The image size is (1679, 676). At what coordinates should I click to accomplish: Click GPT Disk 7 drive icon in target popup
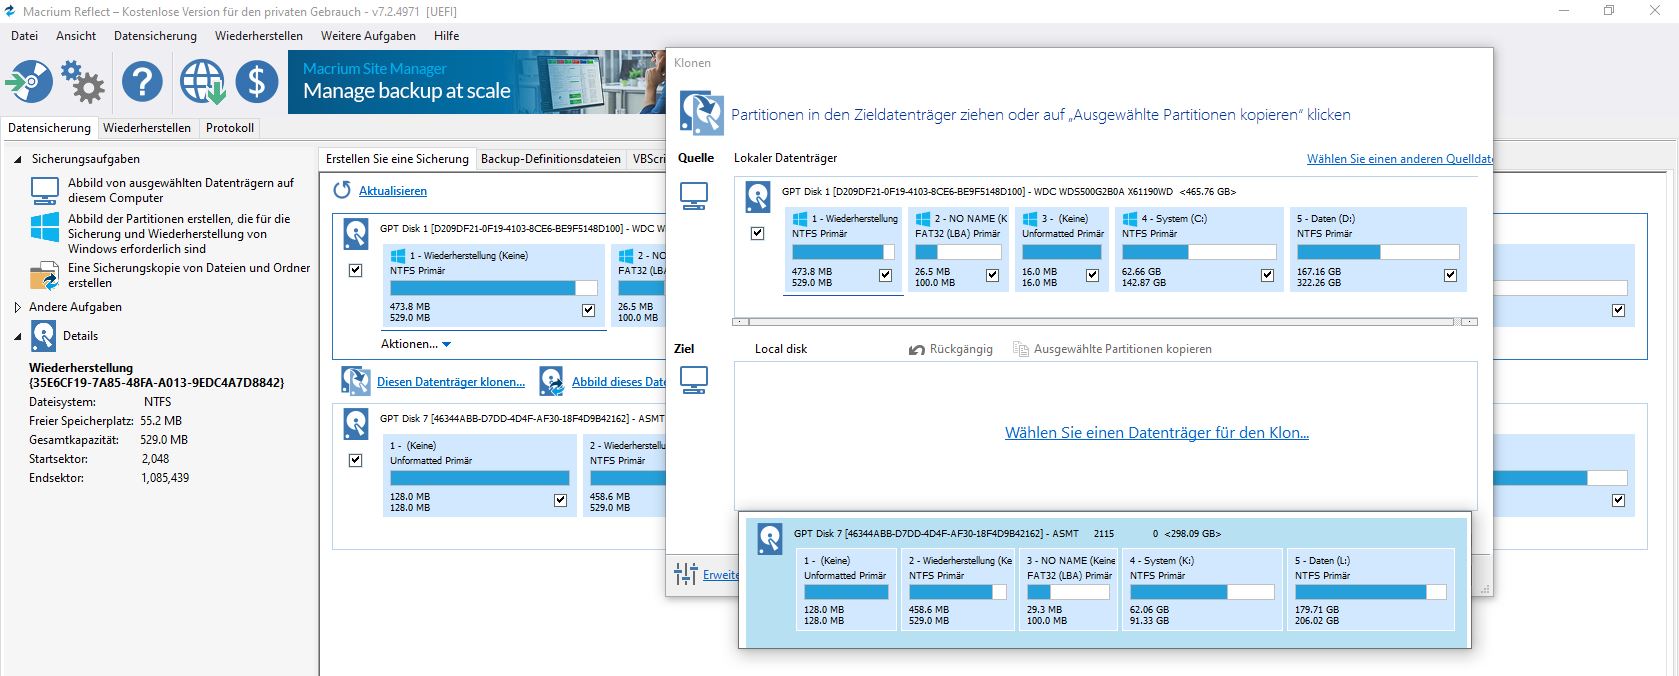(x=770, y=539)
